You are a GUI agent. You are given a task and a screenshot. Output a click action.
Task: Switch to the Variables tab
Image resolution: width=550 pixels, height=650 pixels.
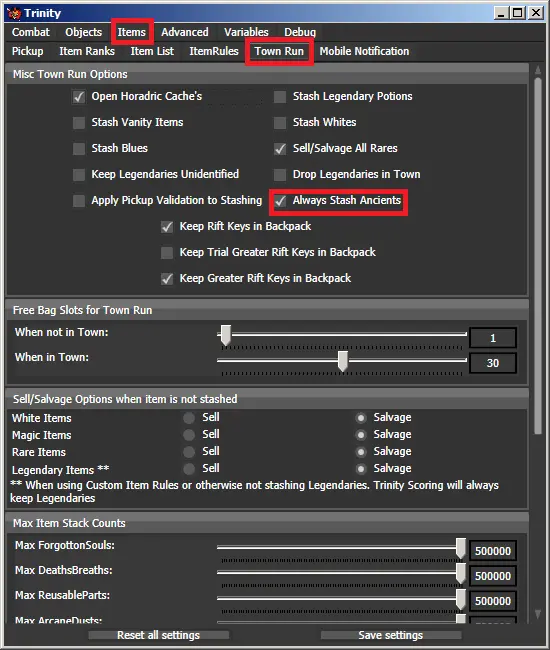246,32
